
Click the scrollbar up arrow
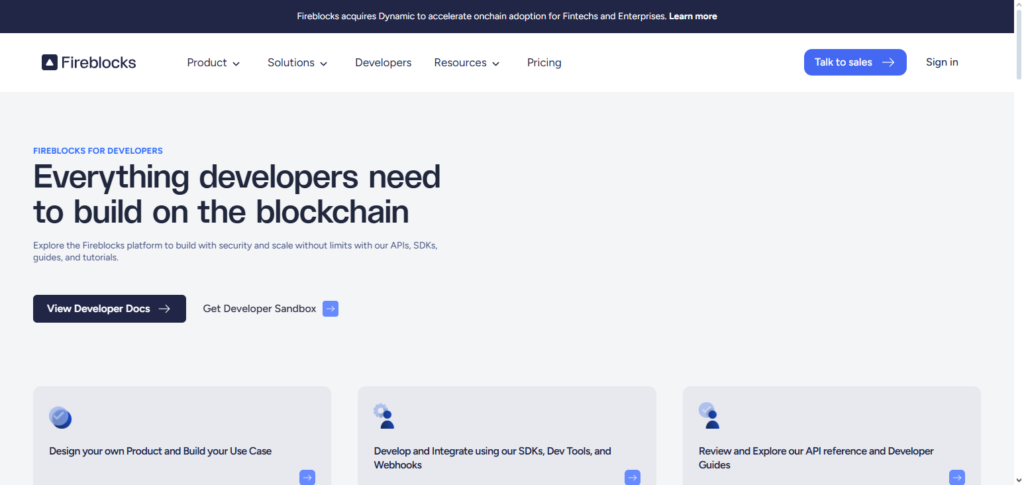pyautogui.click(x=1019, y=5)
